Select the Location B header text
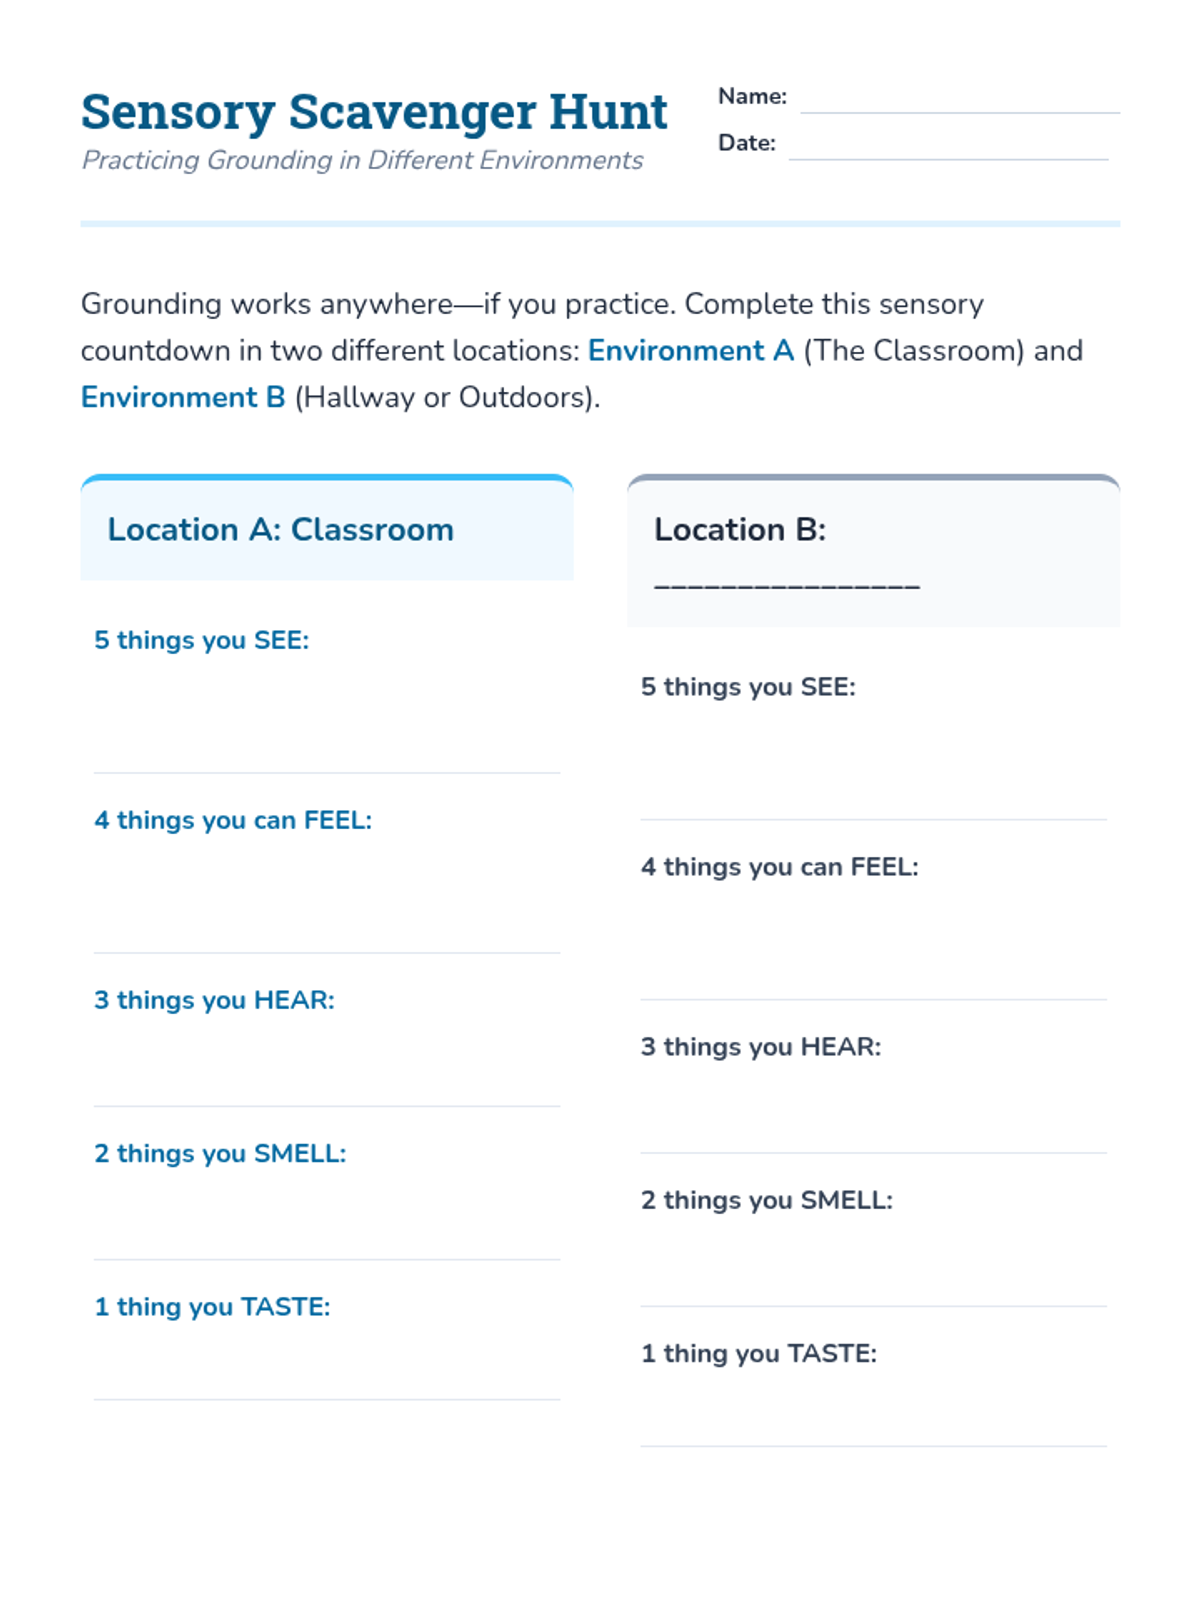Image resolution: width=1200 pixels, height=1600 pixels. [x=740, y=530]
